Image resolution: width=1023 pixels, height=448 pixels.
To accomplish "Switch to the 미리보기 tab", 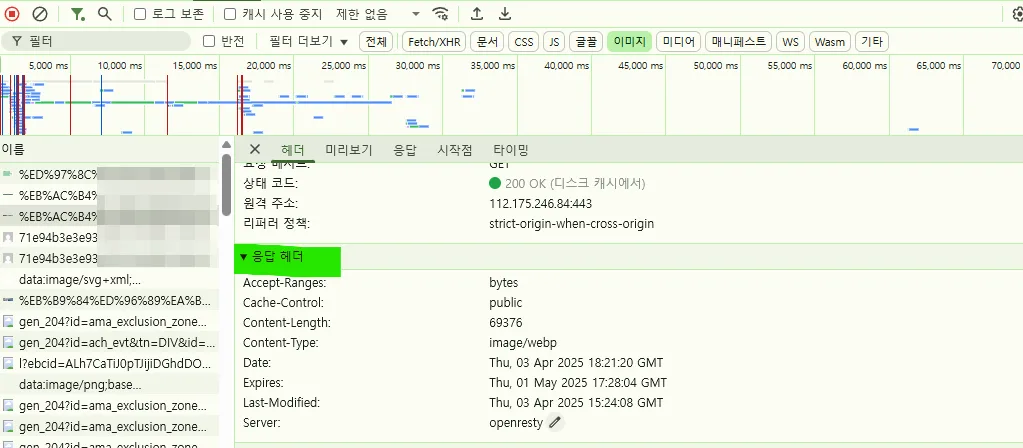I will pyautogui.click(x=348, y=150).
